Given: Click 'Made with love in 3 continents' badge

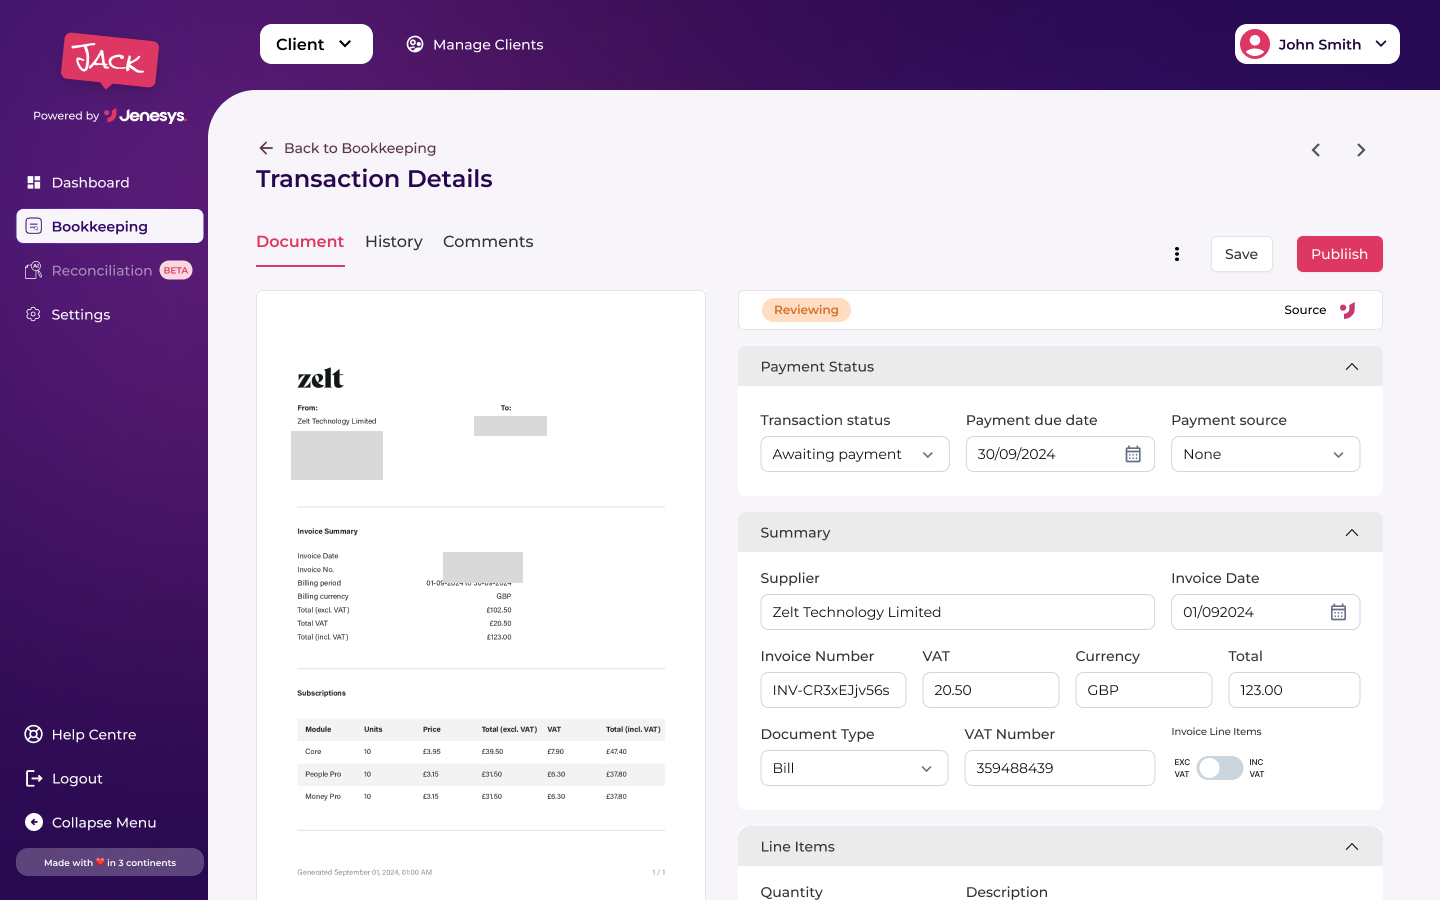Looking at the screenshot, I should [110, 862].
